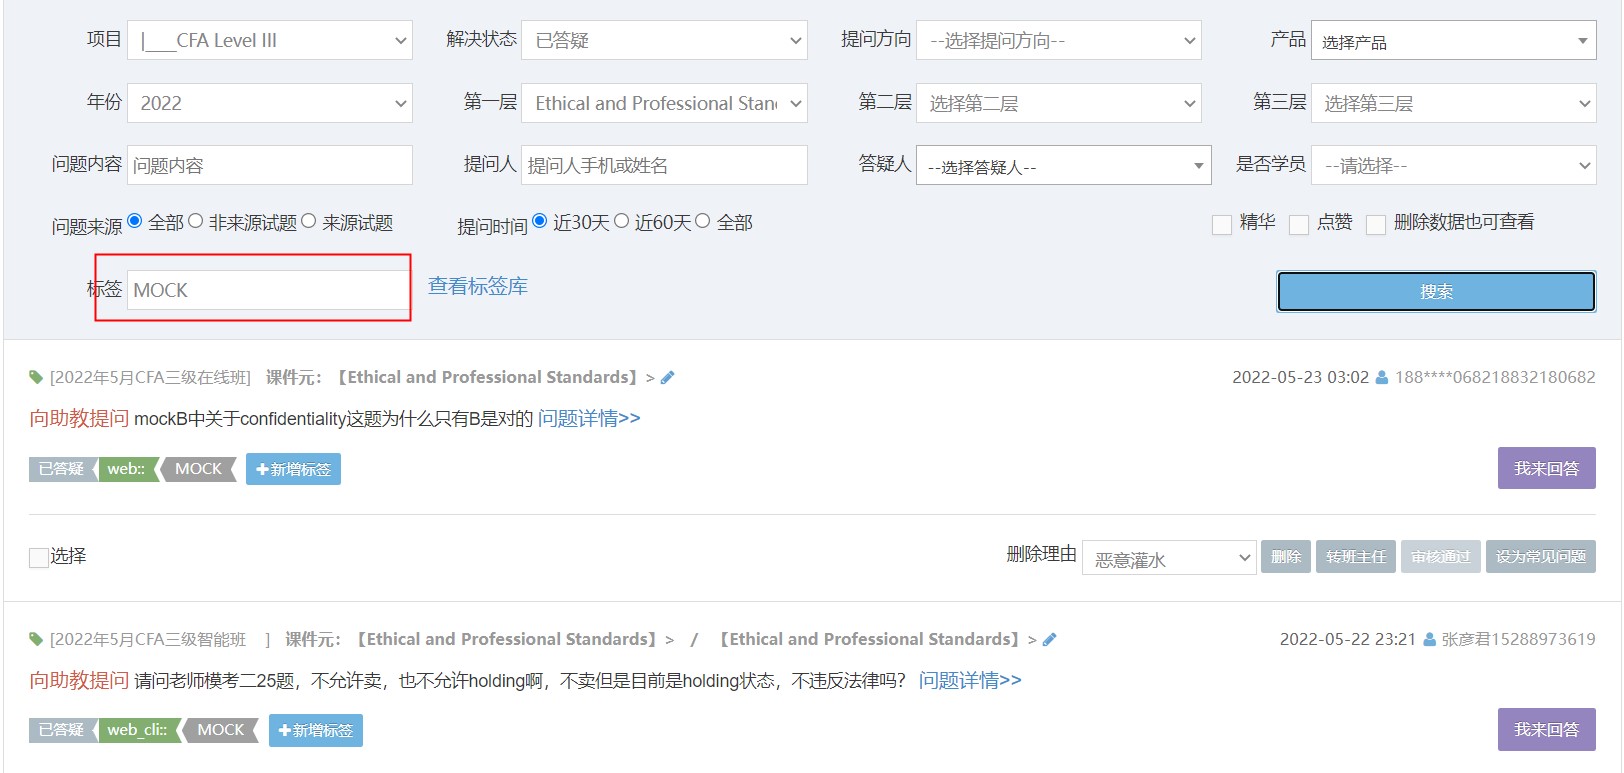The image size is (1624, 773).
Task: Click the MOCK tag on first question
Action: point(198,469)
